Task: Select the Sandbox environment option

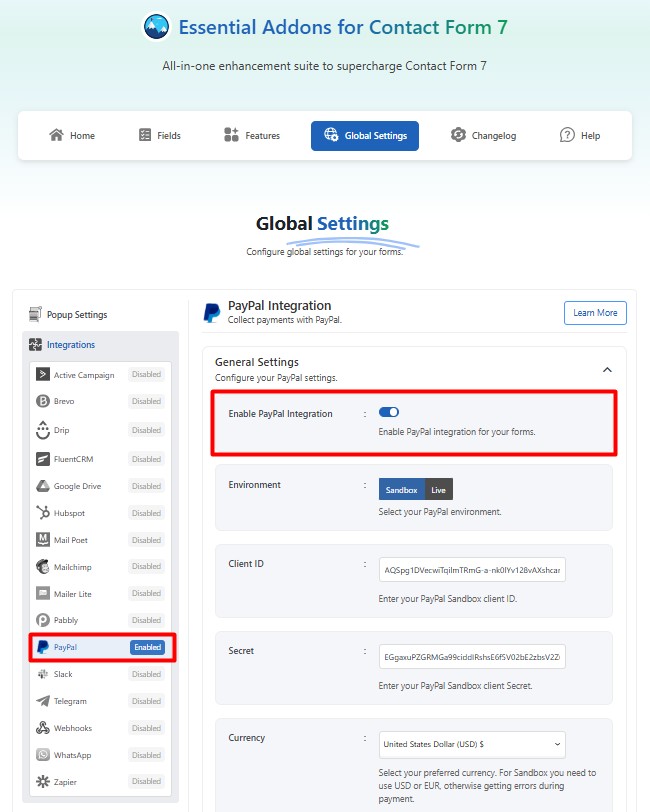Action: click(401, 489)
